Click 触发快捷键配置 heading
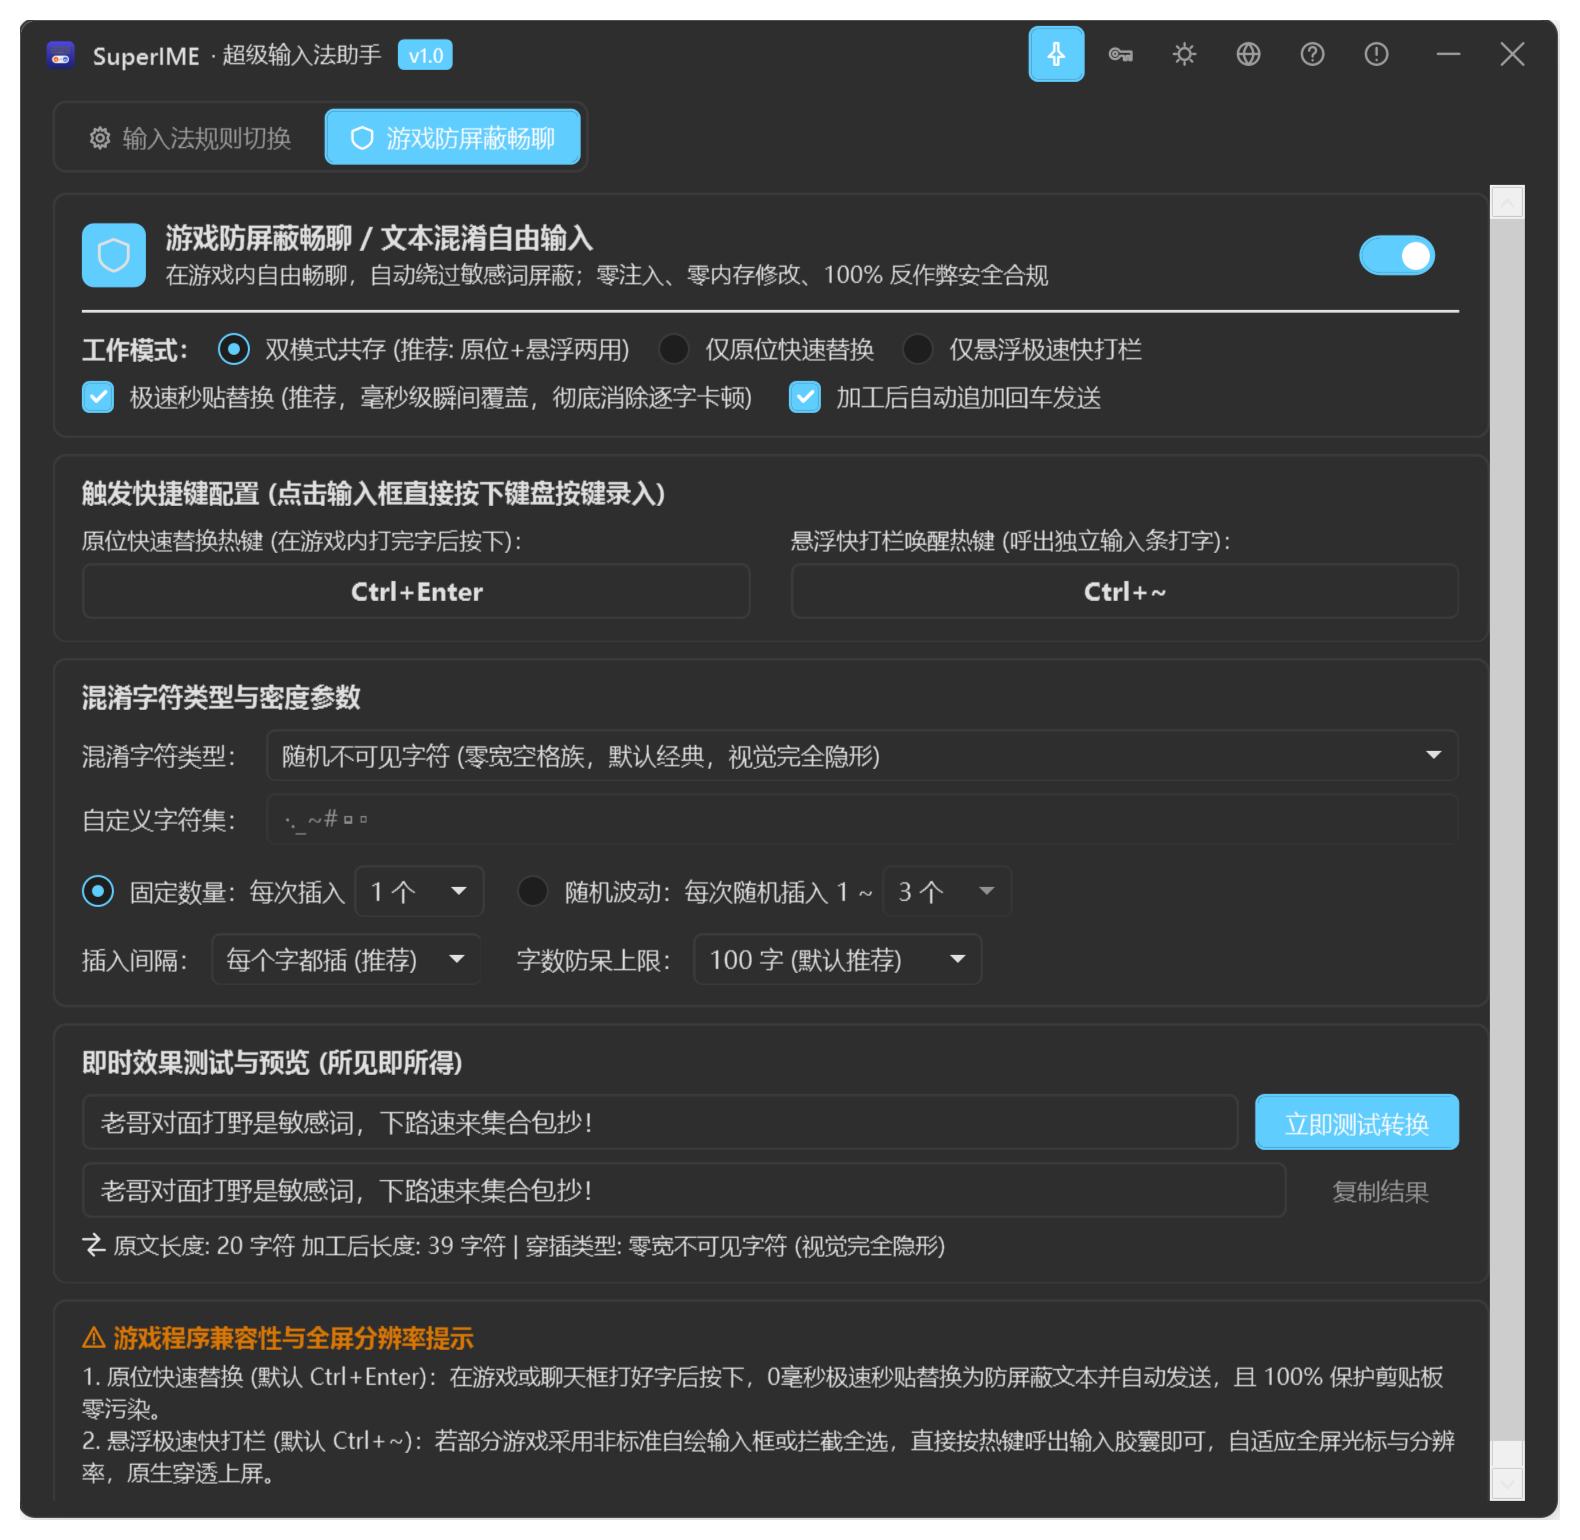1580x1540 pixels. pos(373,493)
